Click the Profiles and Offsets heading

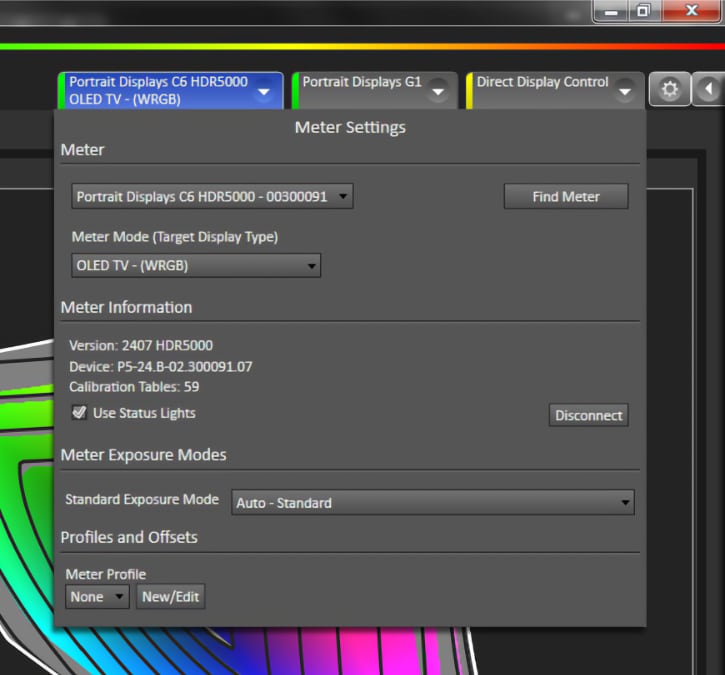pyautogui.click(x=129, y=537)
